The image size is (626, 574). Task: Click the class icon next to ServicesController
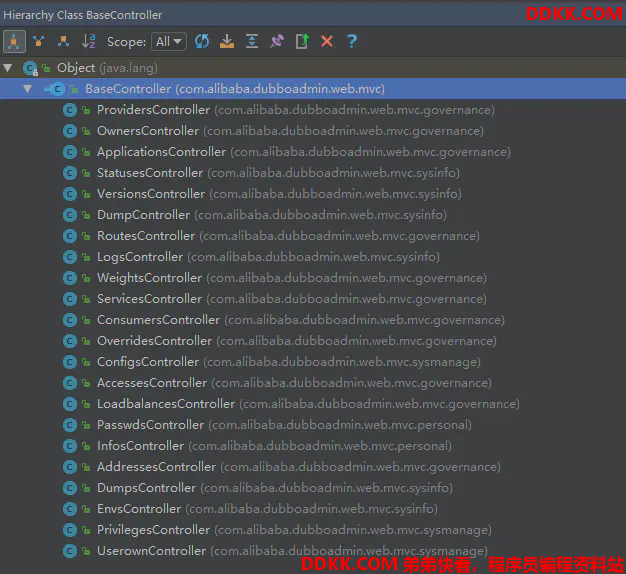click(70, 299)
